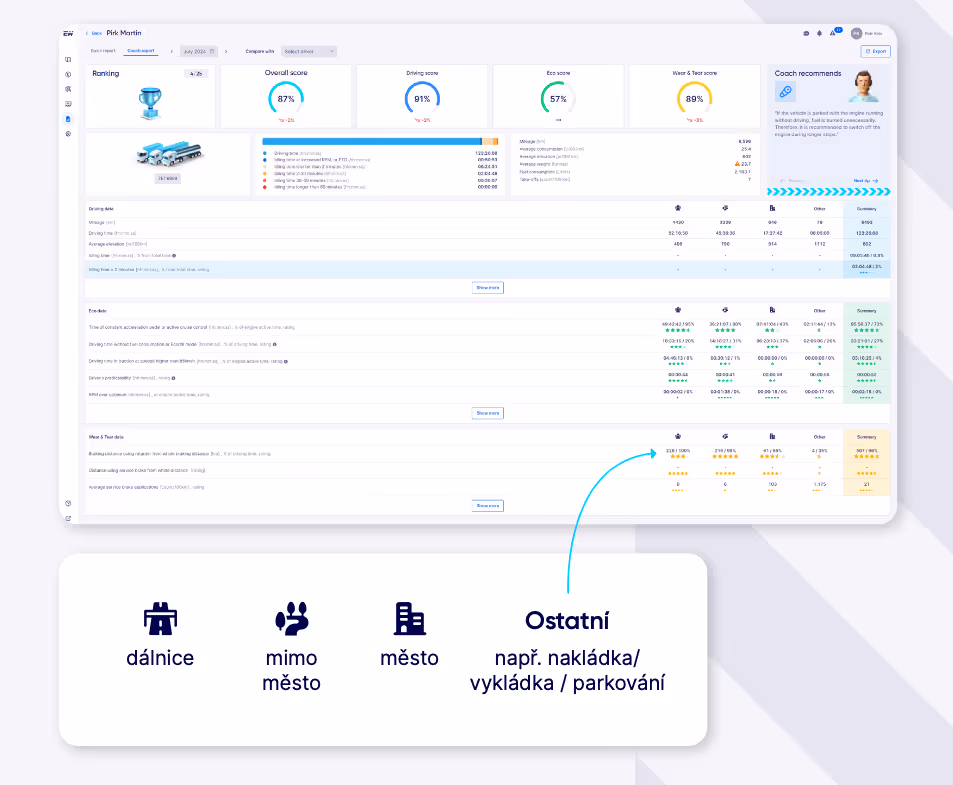Screen dimensions: 953x785
Task: Click the logout icon at the sidebar bottom
Action: pos(68,518)
